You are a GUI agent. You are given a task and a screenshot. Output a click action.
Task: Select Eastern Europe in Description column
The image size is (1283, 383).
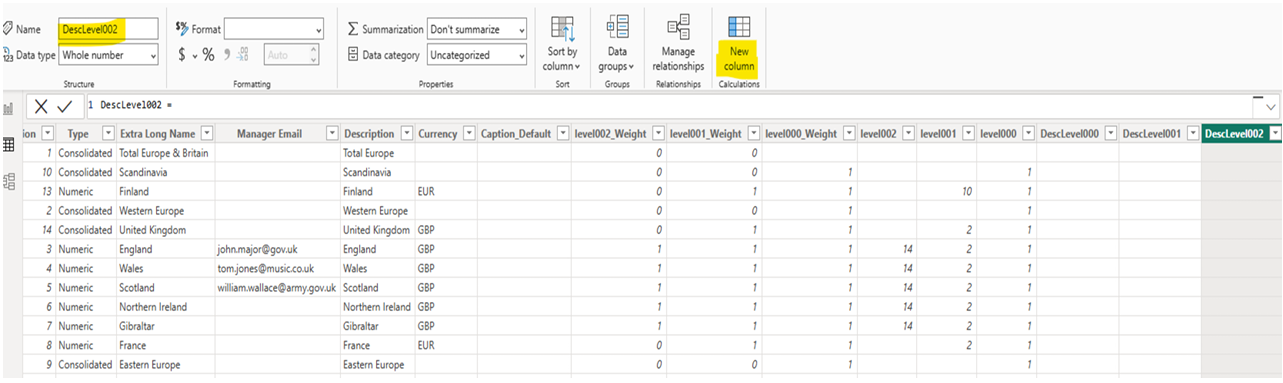coord(377,364)
